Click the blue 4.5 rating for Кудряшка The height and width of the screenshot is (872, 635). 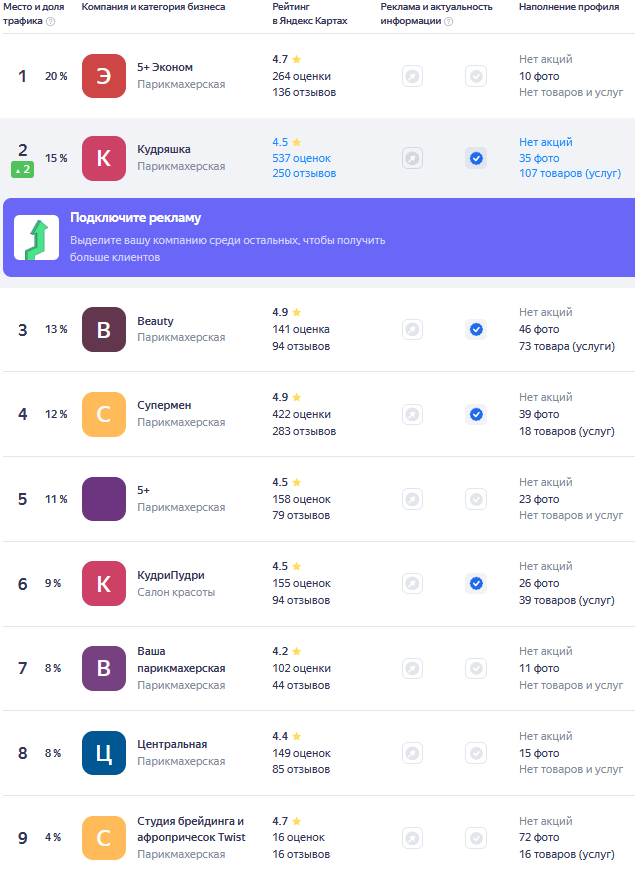[280, 142]
